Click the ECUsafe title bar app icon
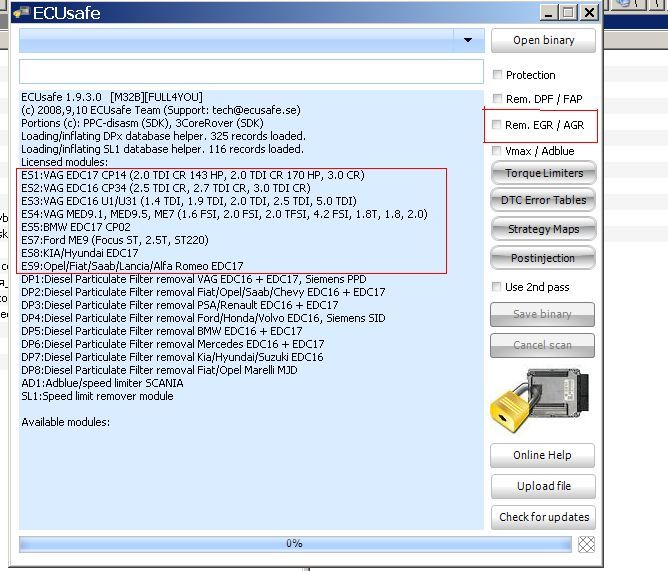The width and height of the screenshot is (668, 571). (21, 13)
